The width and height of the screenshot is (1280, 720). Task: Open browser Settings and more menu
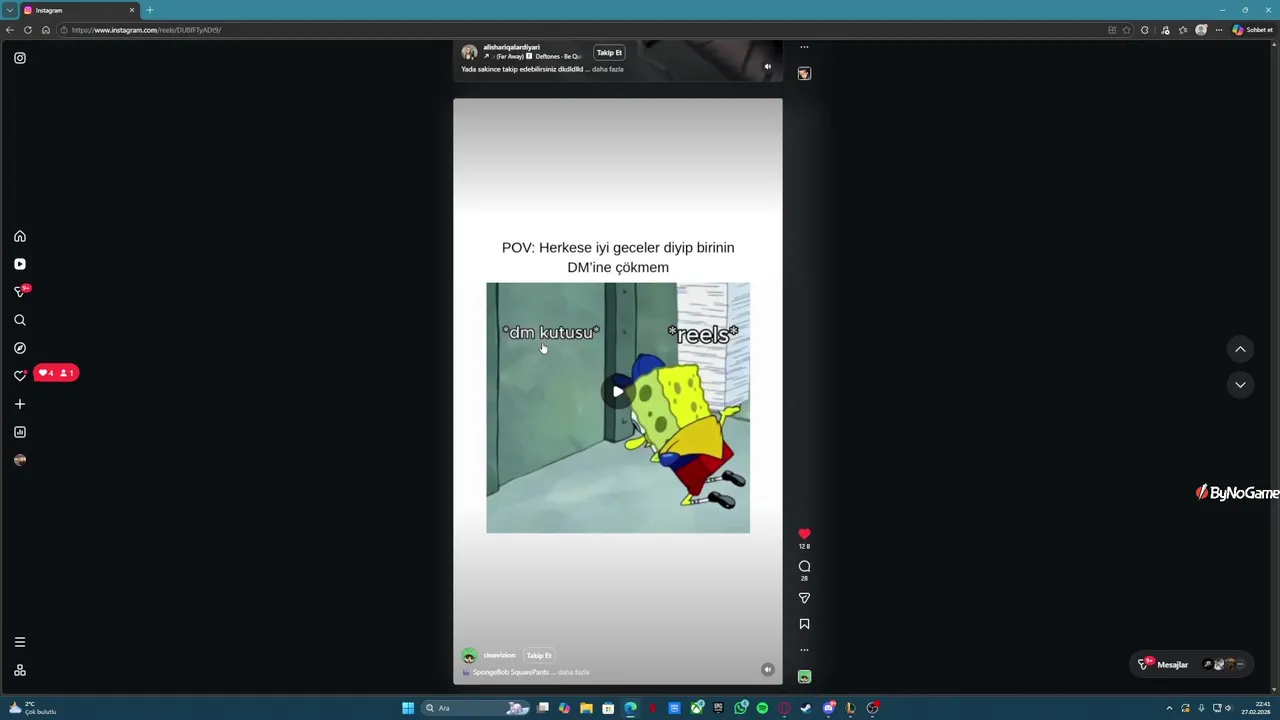pyautogui.click(x=1218, y=30)
